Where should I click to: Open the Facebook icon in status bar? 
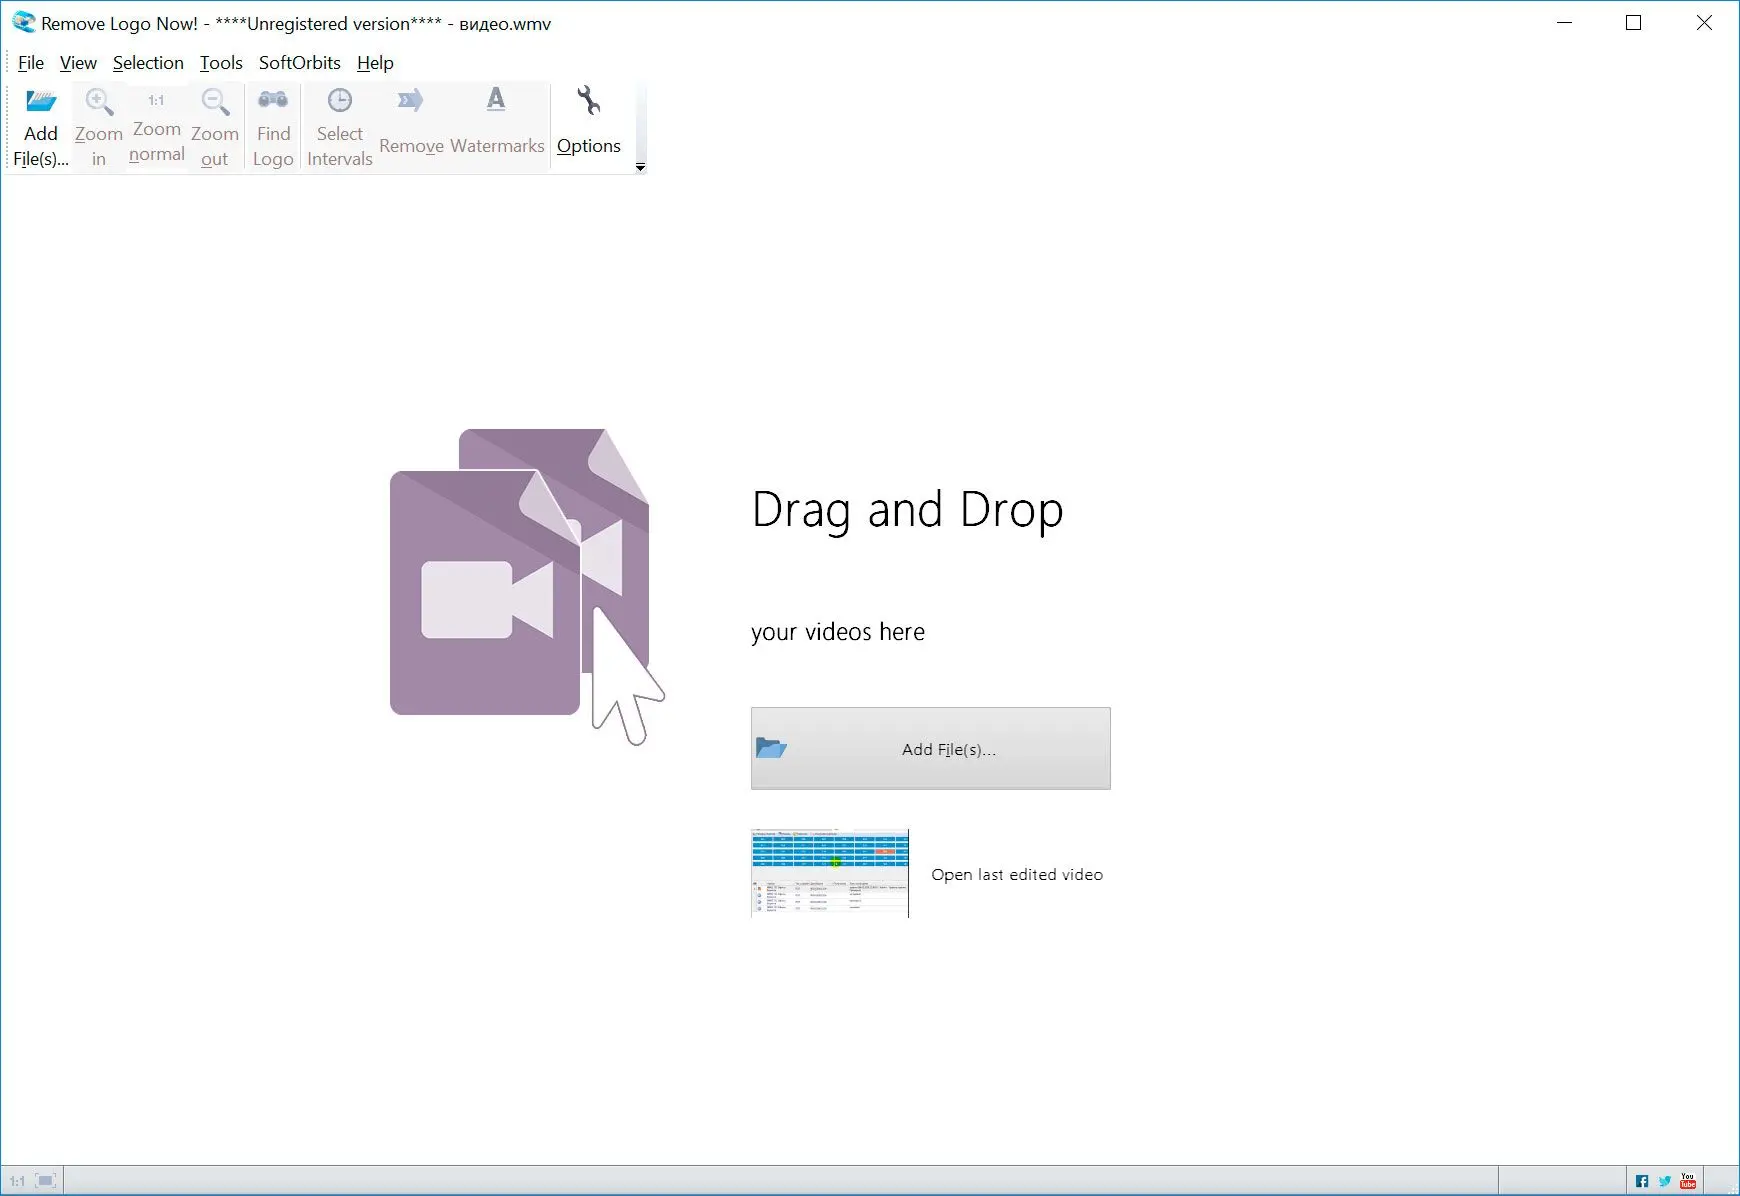tap(1642, 1181)
